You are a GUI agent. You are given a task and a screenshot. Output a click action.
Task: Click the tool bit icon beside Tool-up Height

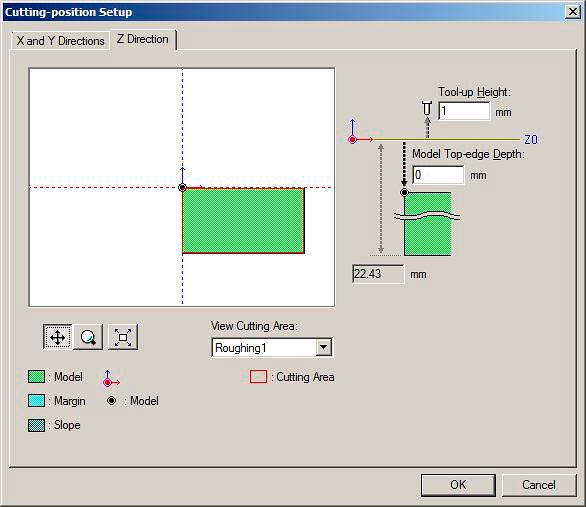point(427,108)
